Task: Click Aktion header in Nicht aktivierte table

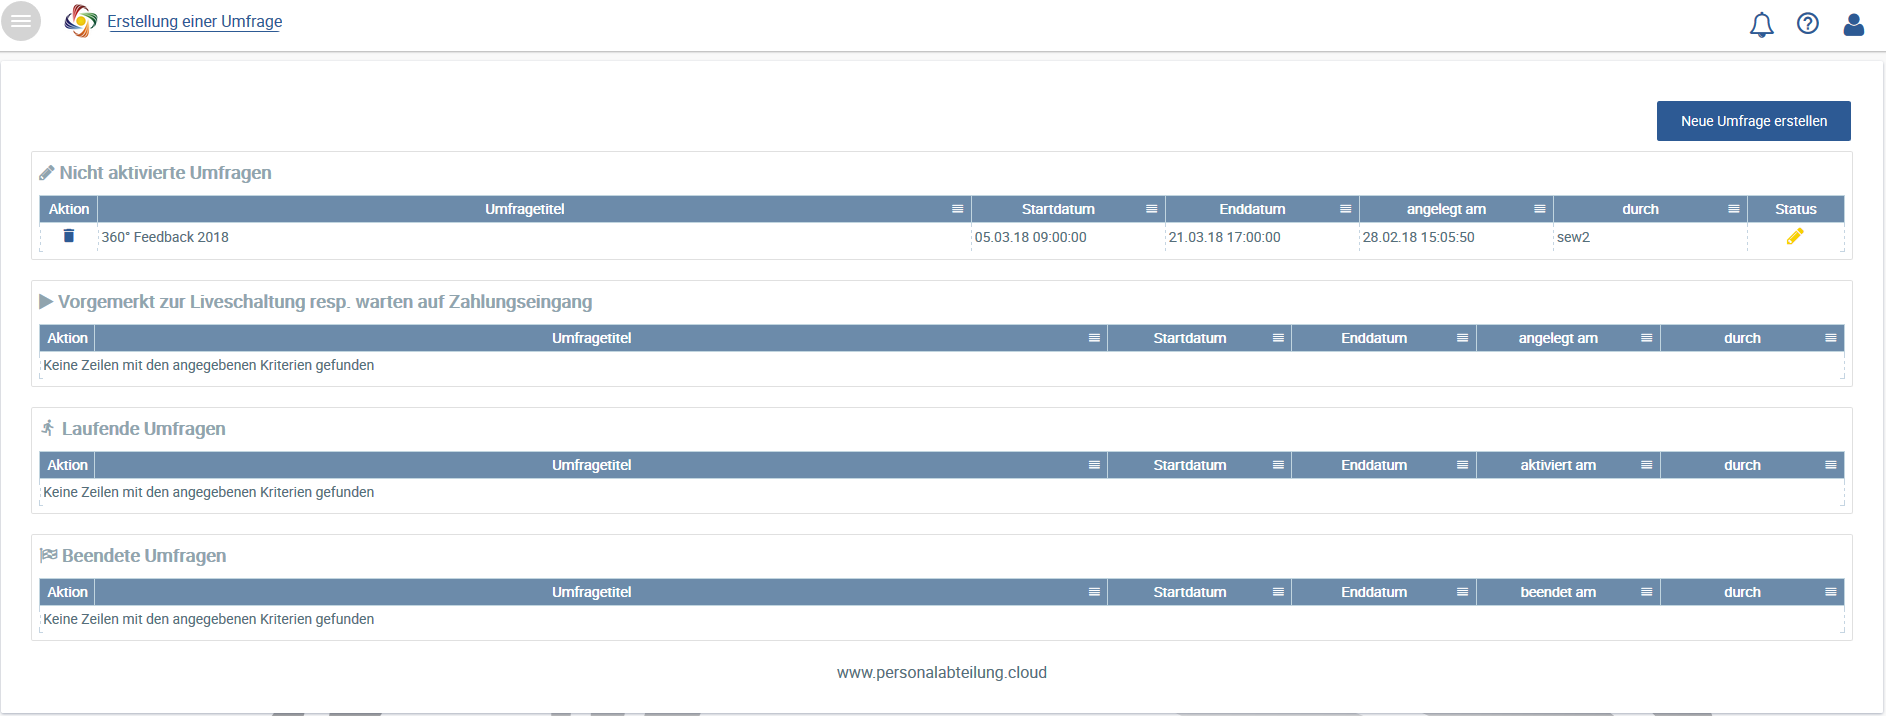Action: [69, 209]
